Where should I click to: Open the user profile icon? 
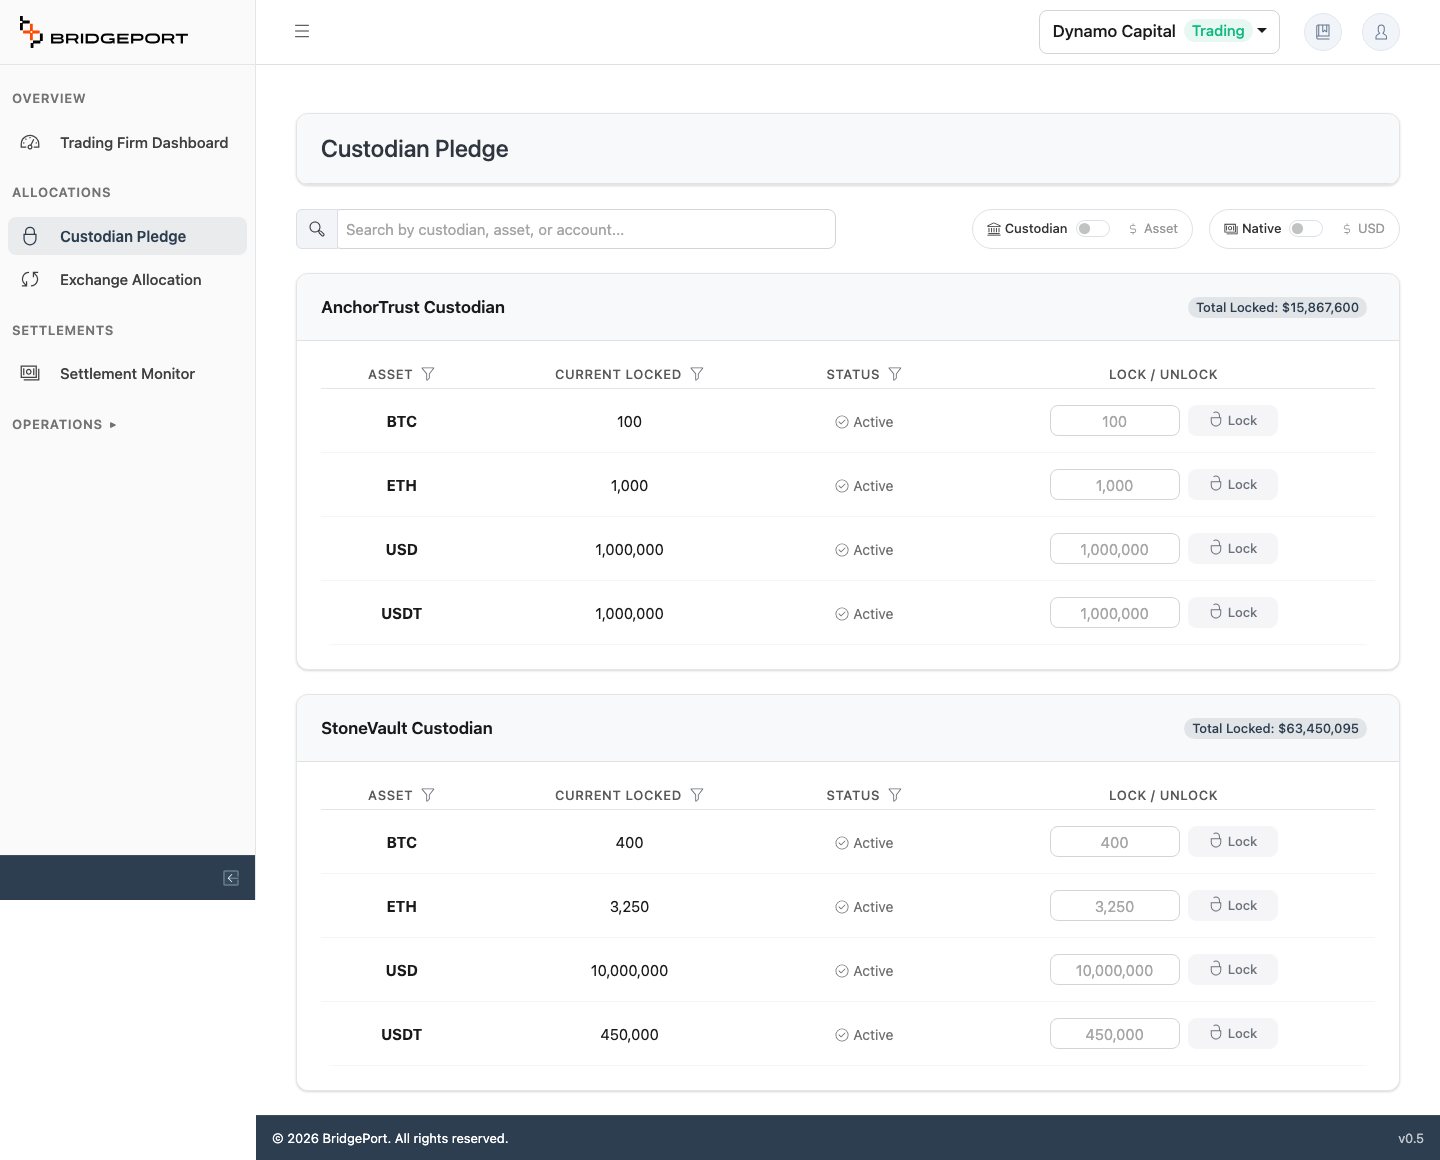coord(1381,32)
